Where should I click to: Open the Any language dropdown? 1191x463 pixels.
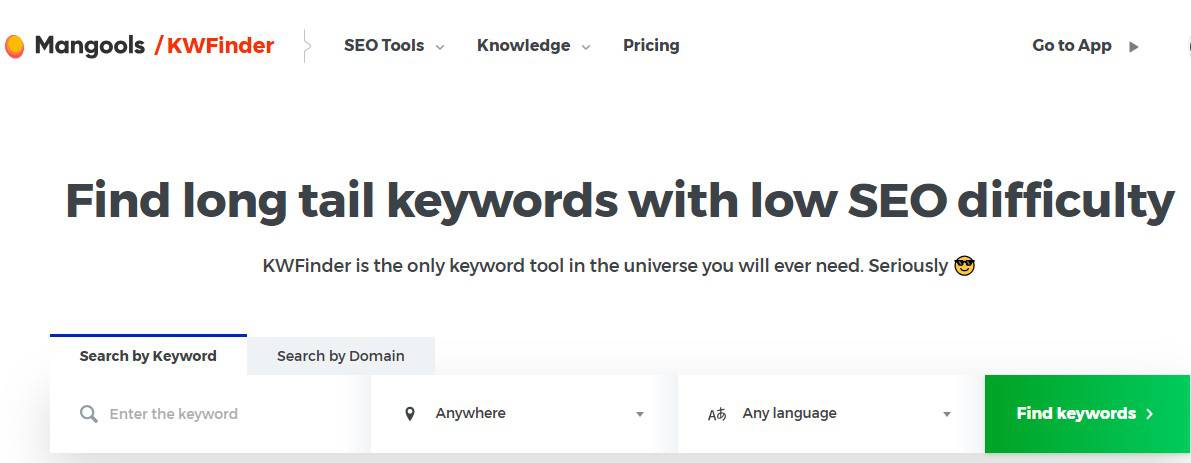pyautogui.click(x=830, y=414)
